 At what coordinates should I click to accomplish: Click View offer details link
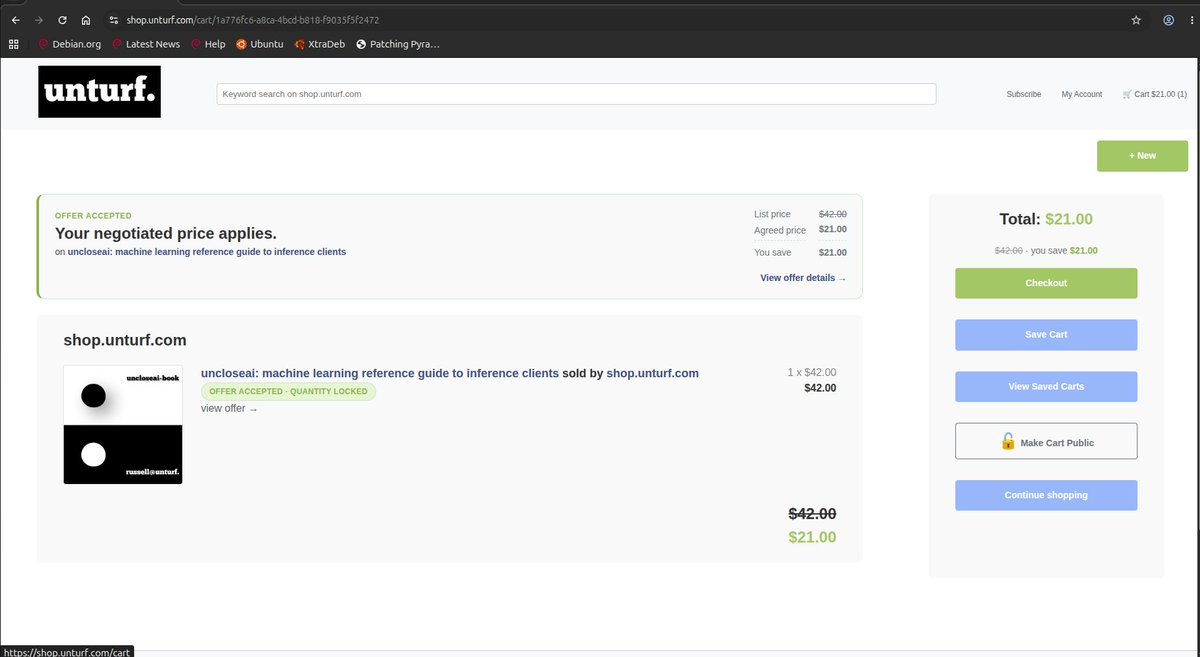pyautogui.click(x=803, y=278)
